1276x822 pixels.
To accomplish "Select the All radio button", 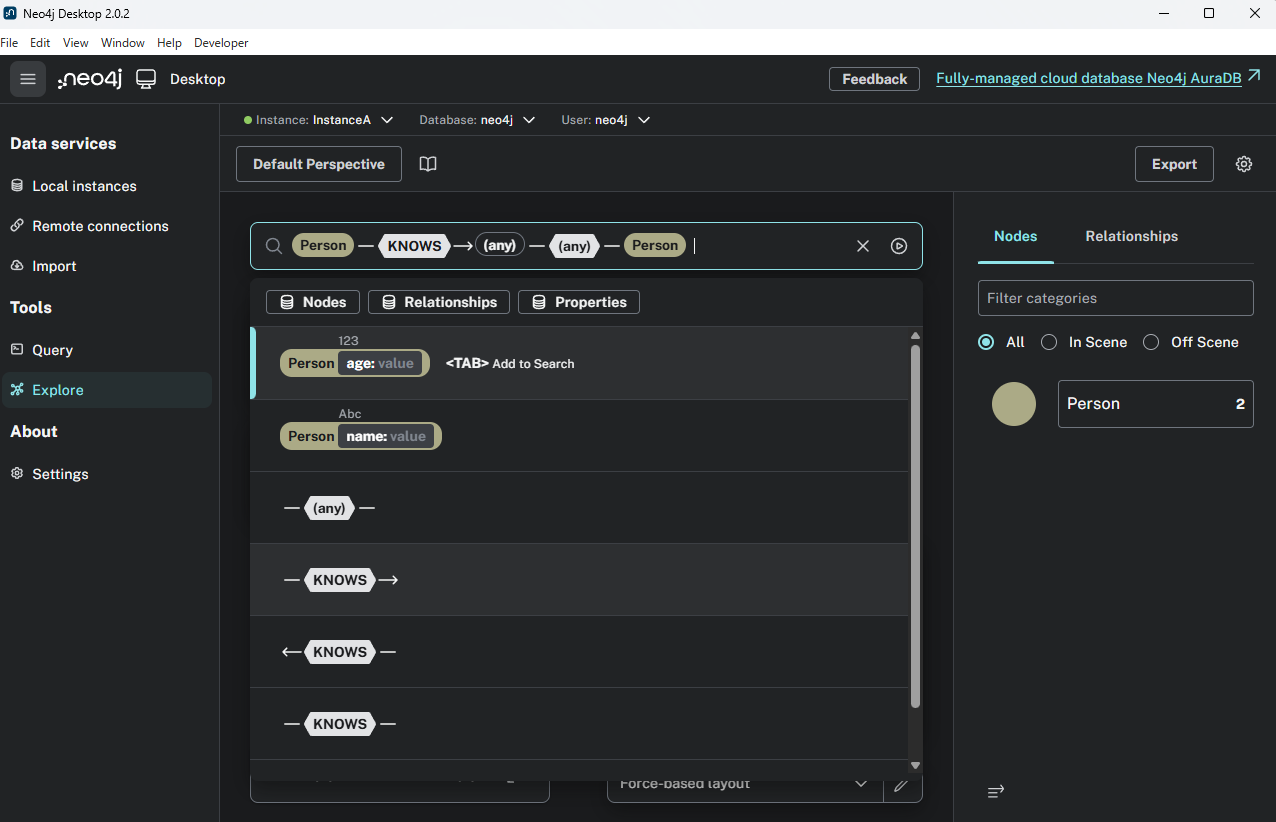I will [986, 342].
